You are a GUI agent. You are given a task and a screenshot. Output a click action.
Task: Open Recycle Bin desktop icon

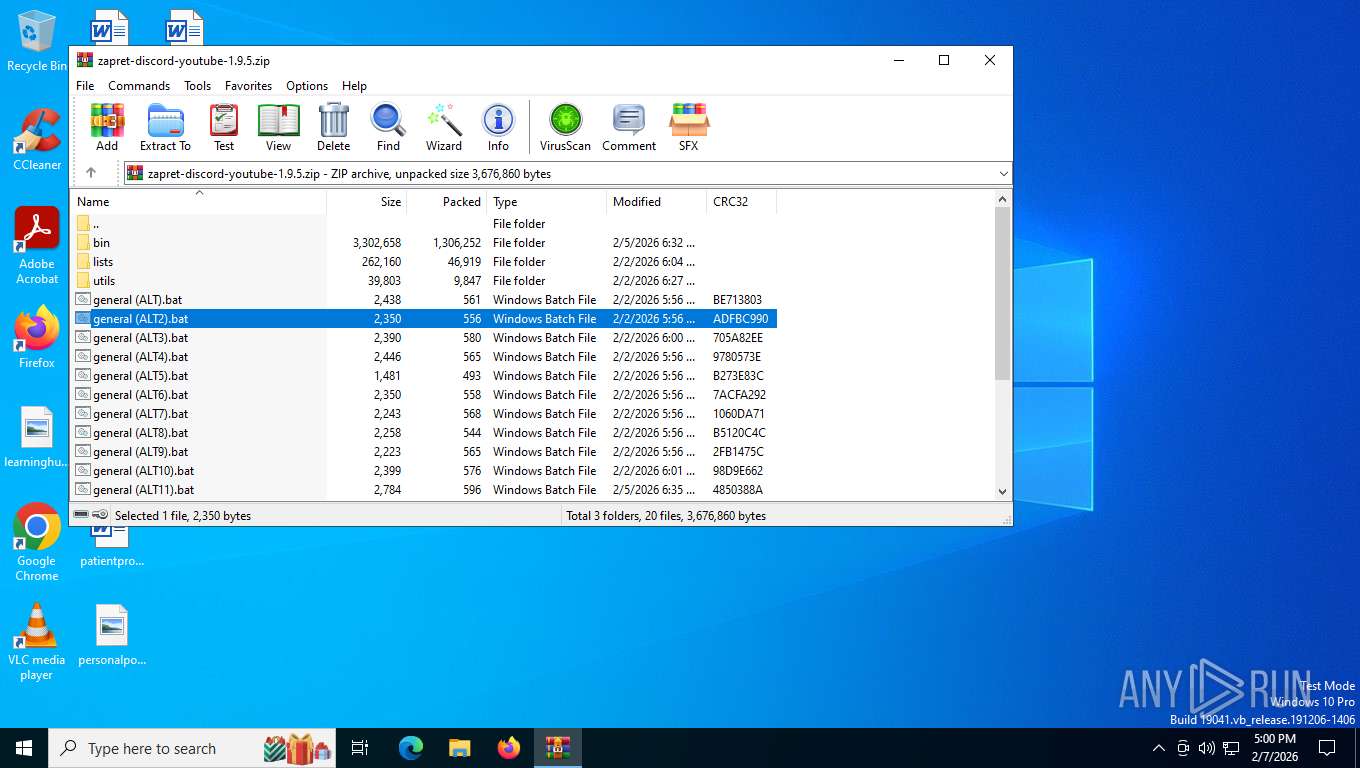point(37,41)
